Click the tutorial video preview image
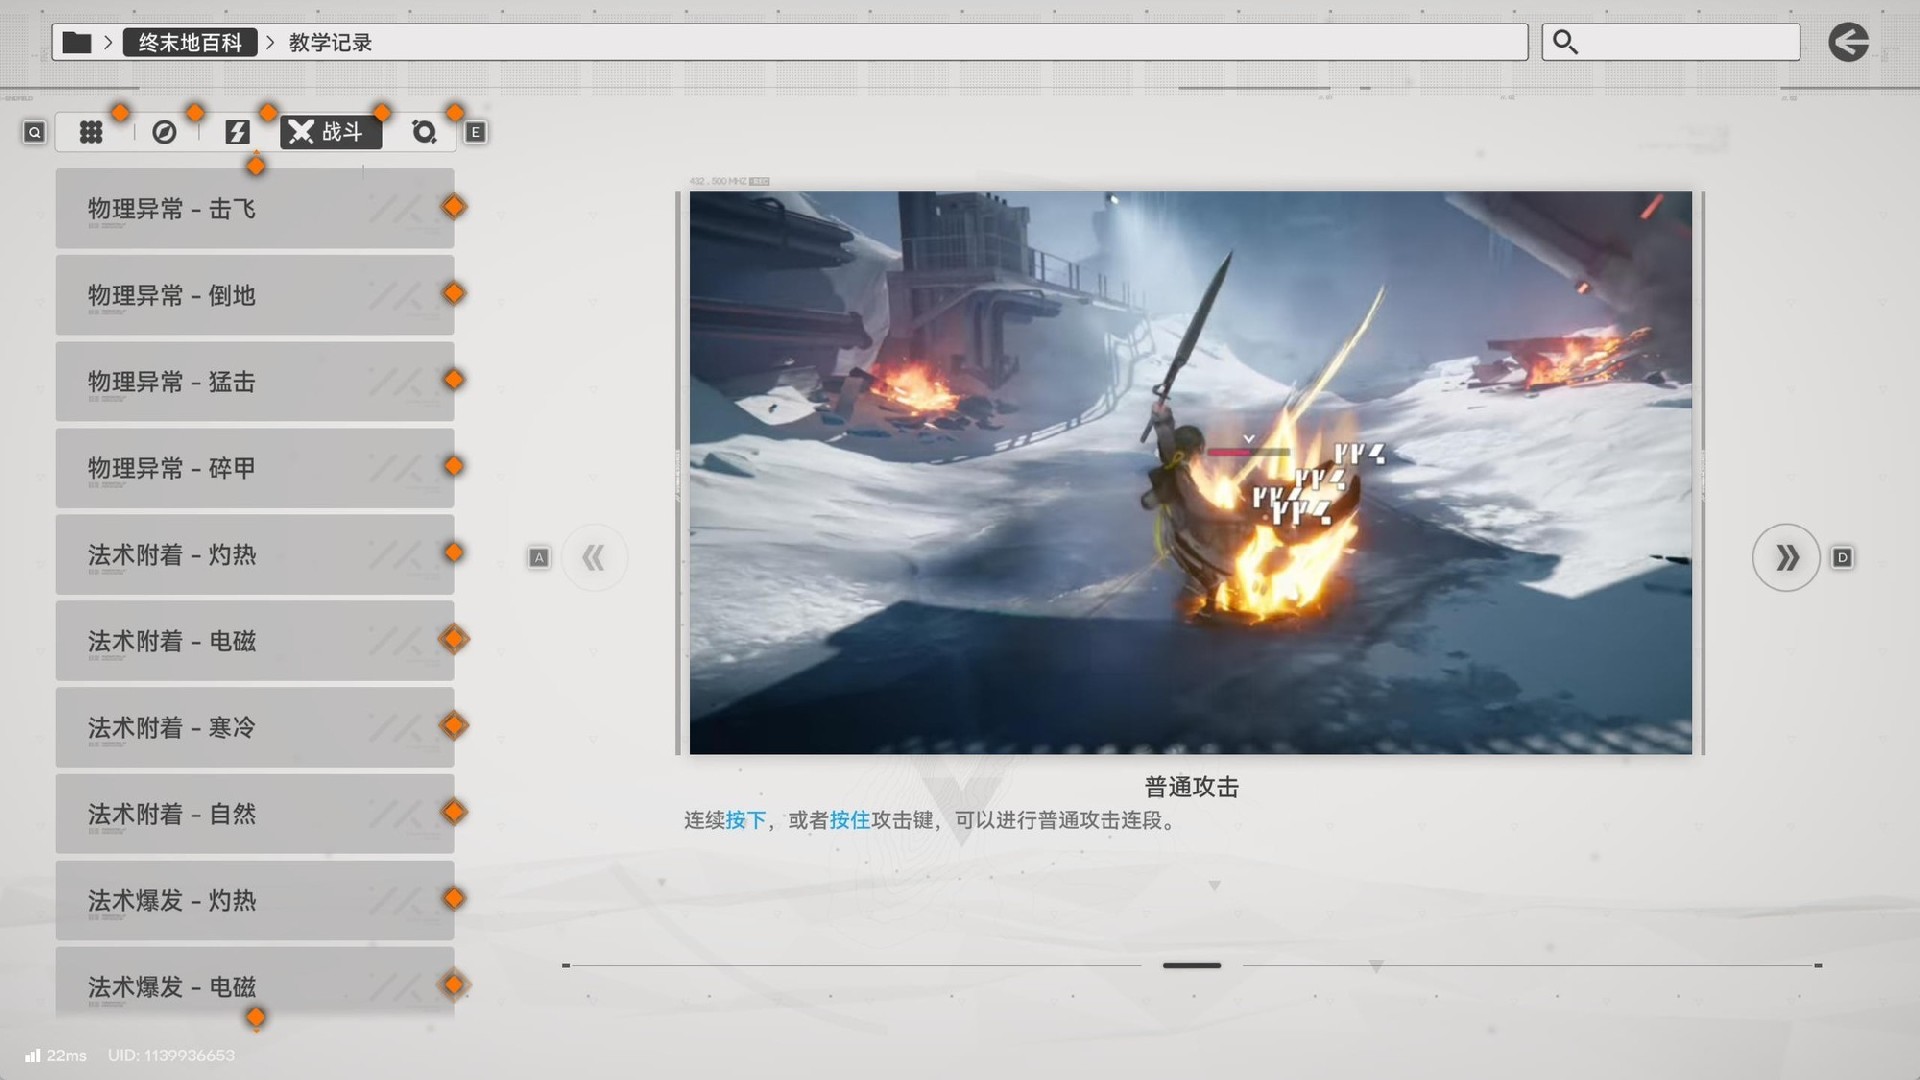 1190,472
